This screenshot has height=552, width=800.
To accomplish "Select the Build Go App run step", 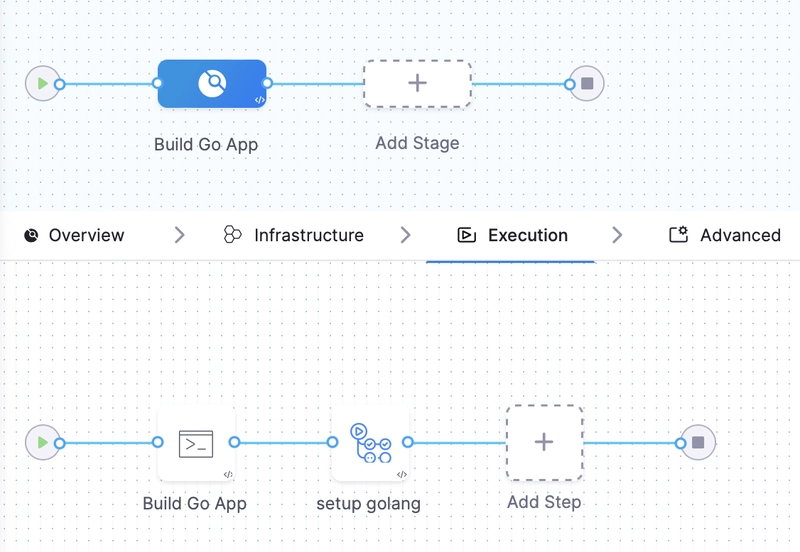I will pyautogui.click(x=196, y=443).
